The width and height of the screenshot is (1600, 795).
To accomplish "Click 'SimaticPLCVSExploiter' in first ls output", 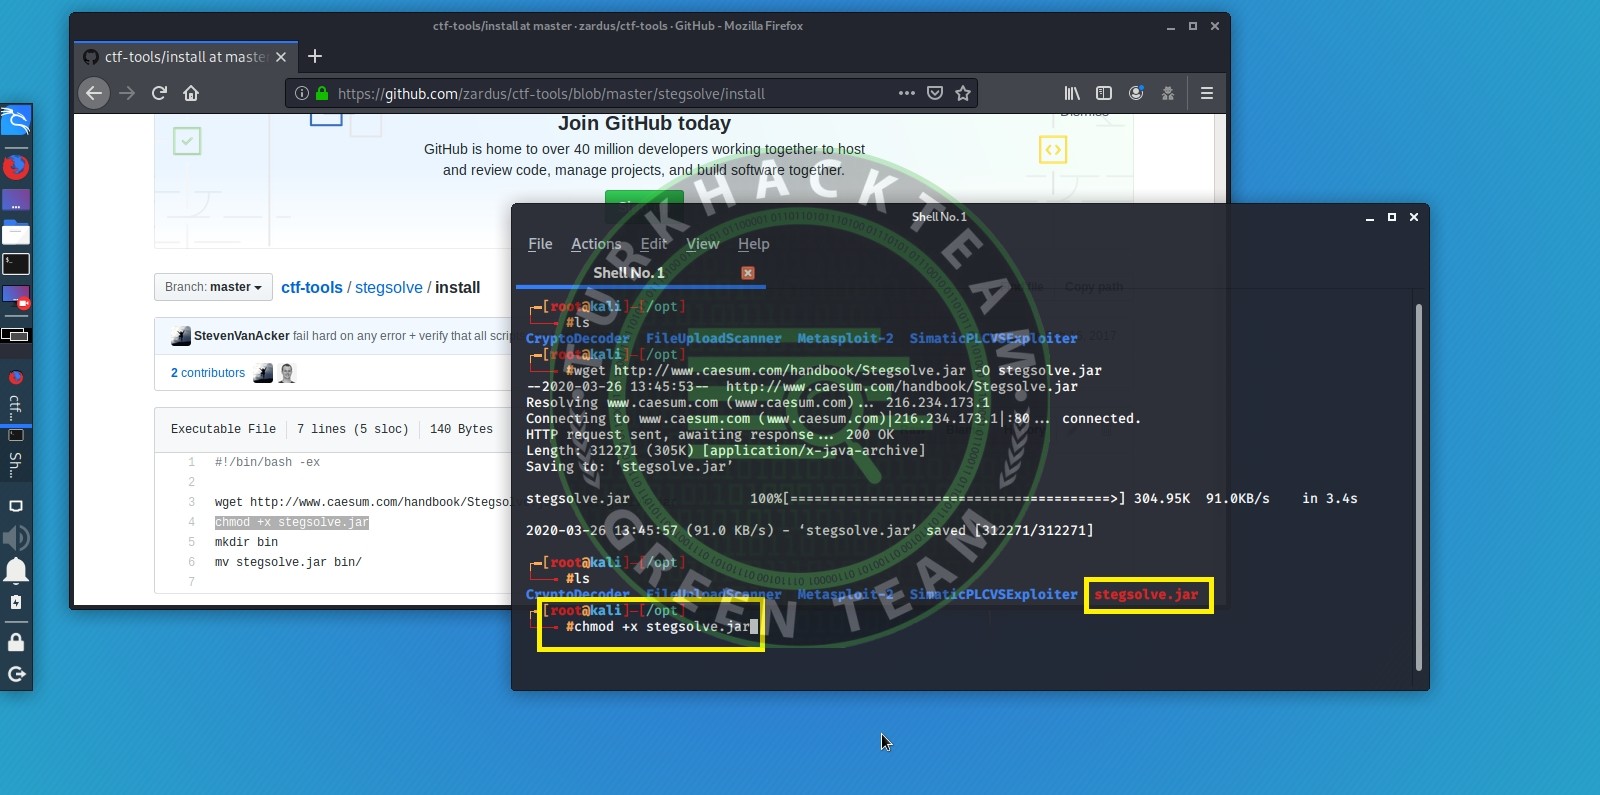I will (993, 338).
